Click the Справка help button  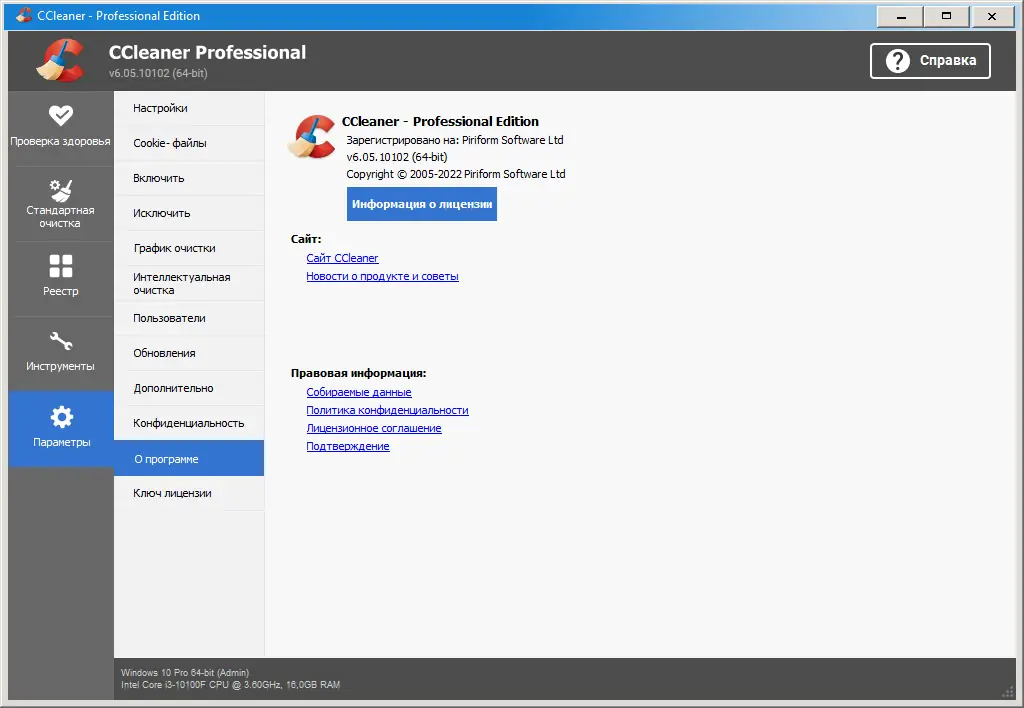coord(930,60)
